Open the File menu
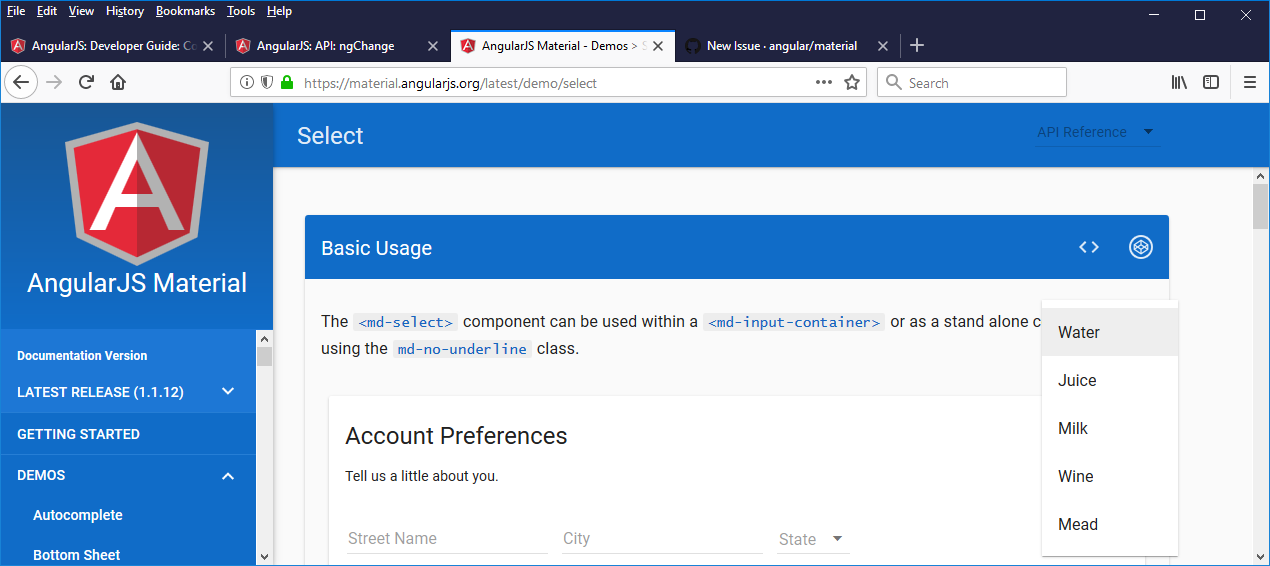 pyautogui.click(x=16, y=11)
